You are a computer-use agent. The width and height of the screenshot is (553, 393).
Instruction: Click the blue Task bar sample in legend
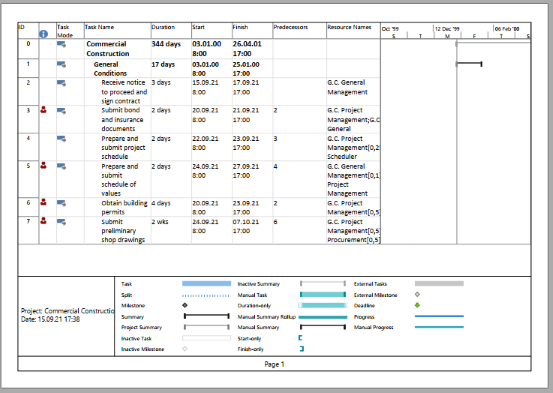coord(207,284)
